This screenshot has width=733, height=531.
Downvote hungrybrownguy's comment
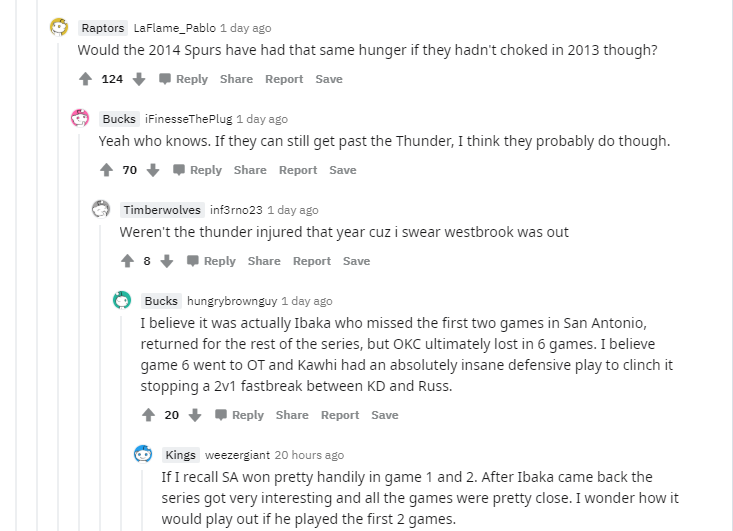pyautogui.click(x=195, y=415)
